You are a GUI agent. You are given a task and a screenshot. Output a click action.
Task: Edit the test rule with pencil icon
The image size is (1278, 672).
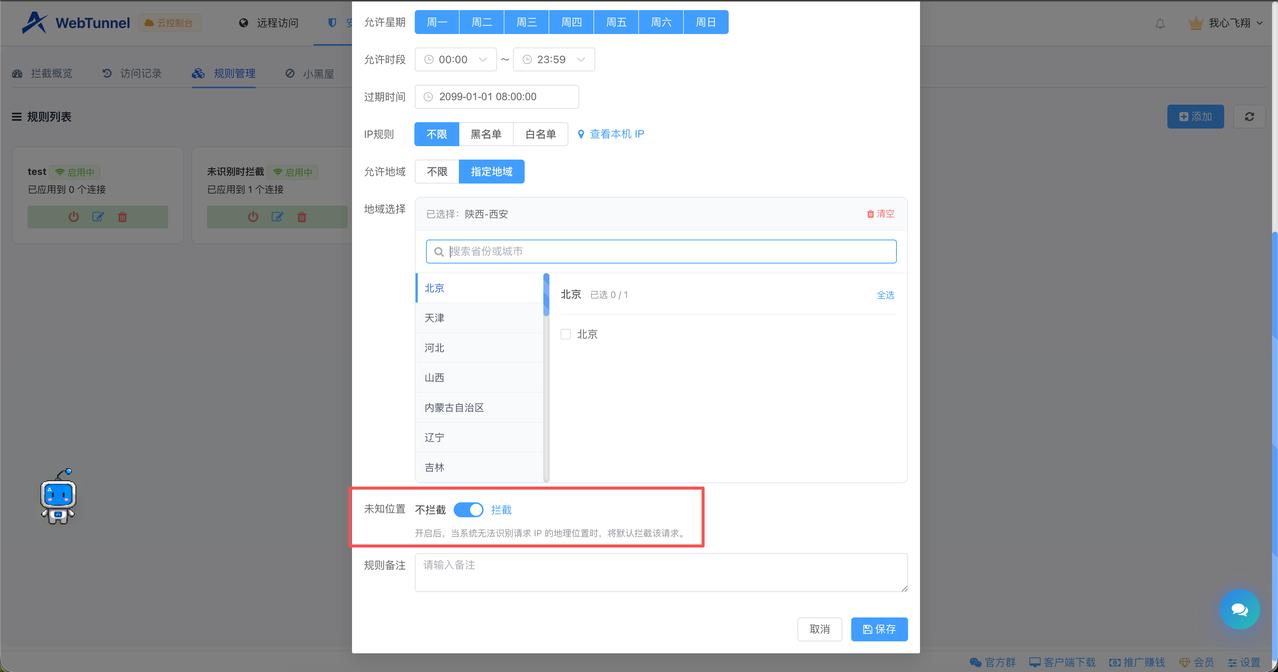tap(98, 217)
